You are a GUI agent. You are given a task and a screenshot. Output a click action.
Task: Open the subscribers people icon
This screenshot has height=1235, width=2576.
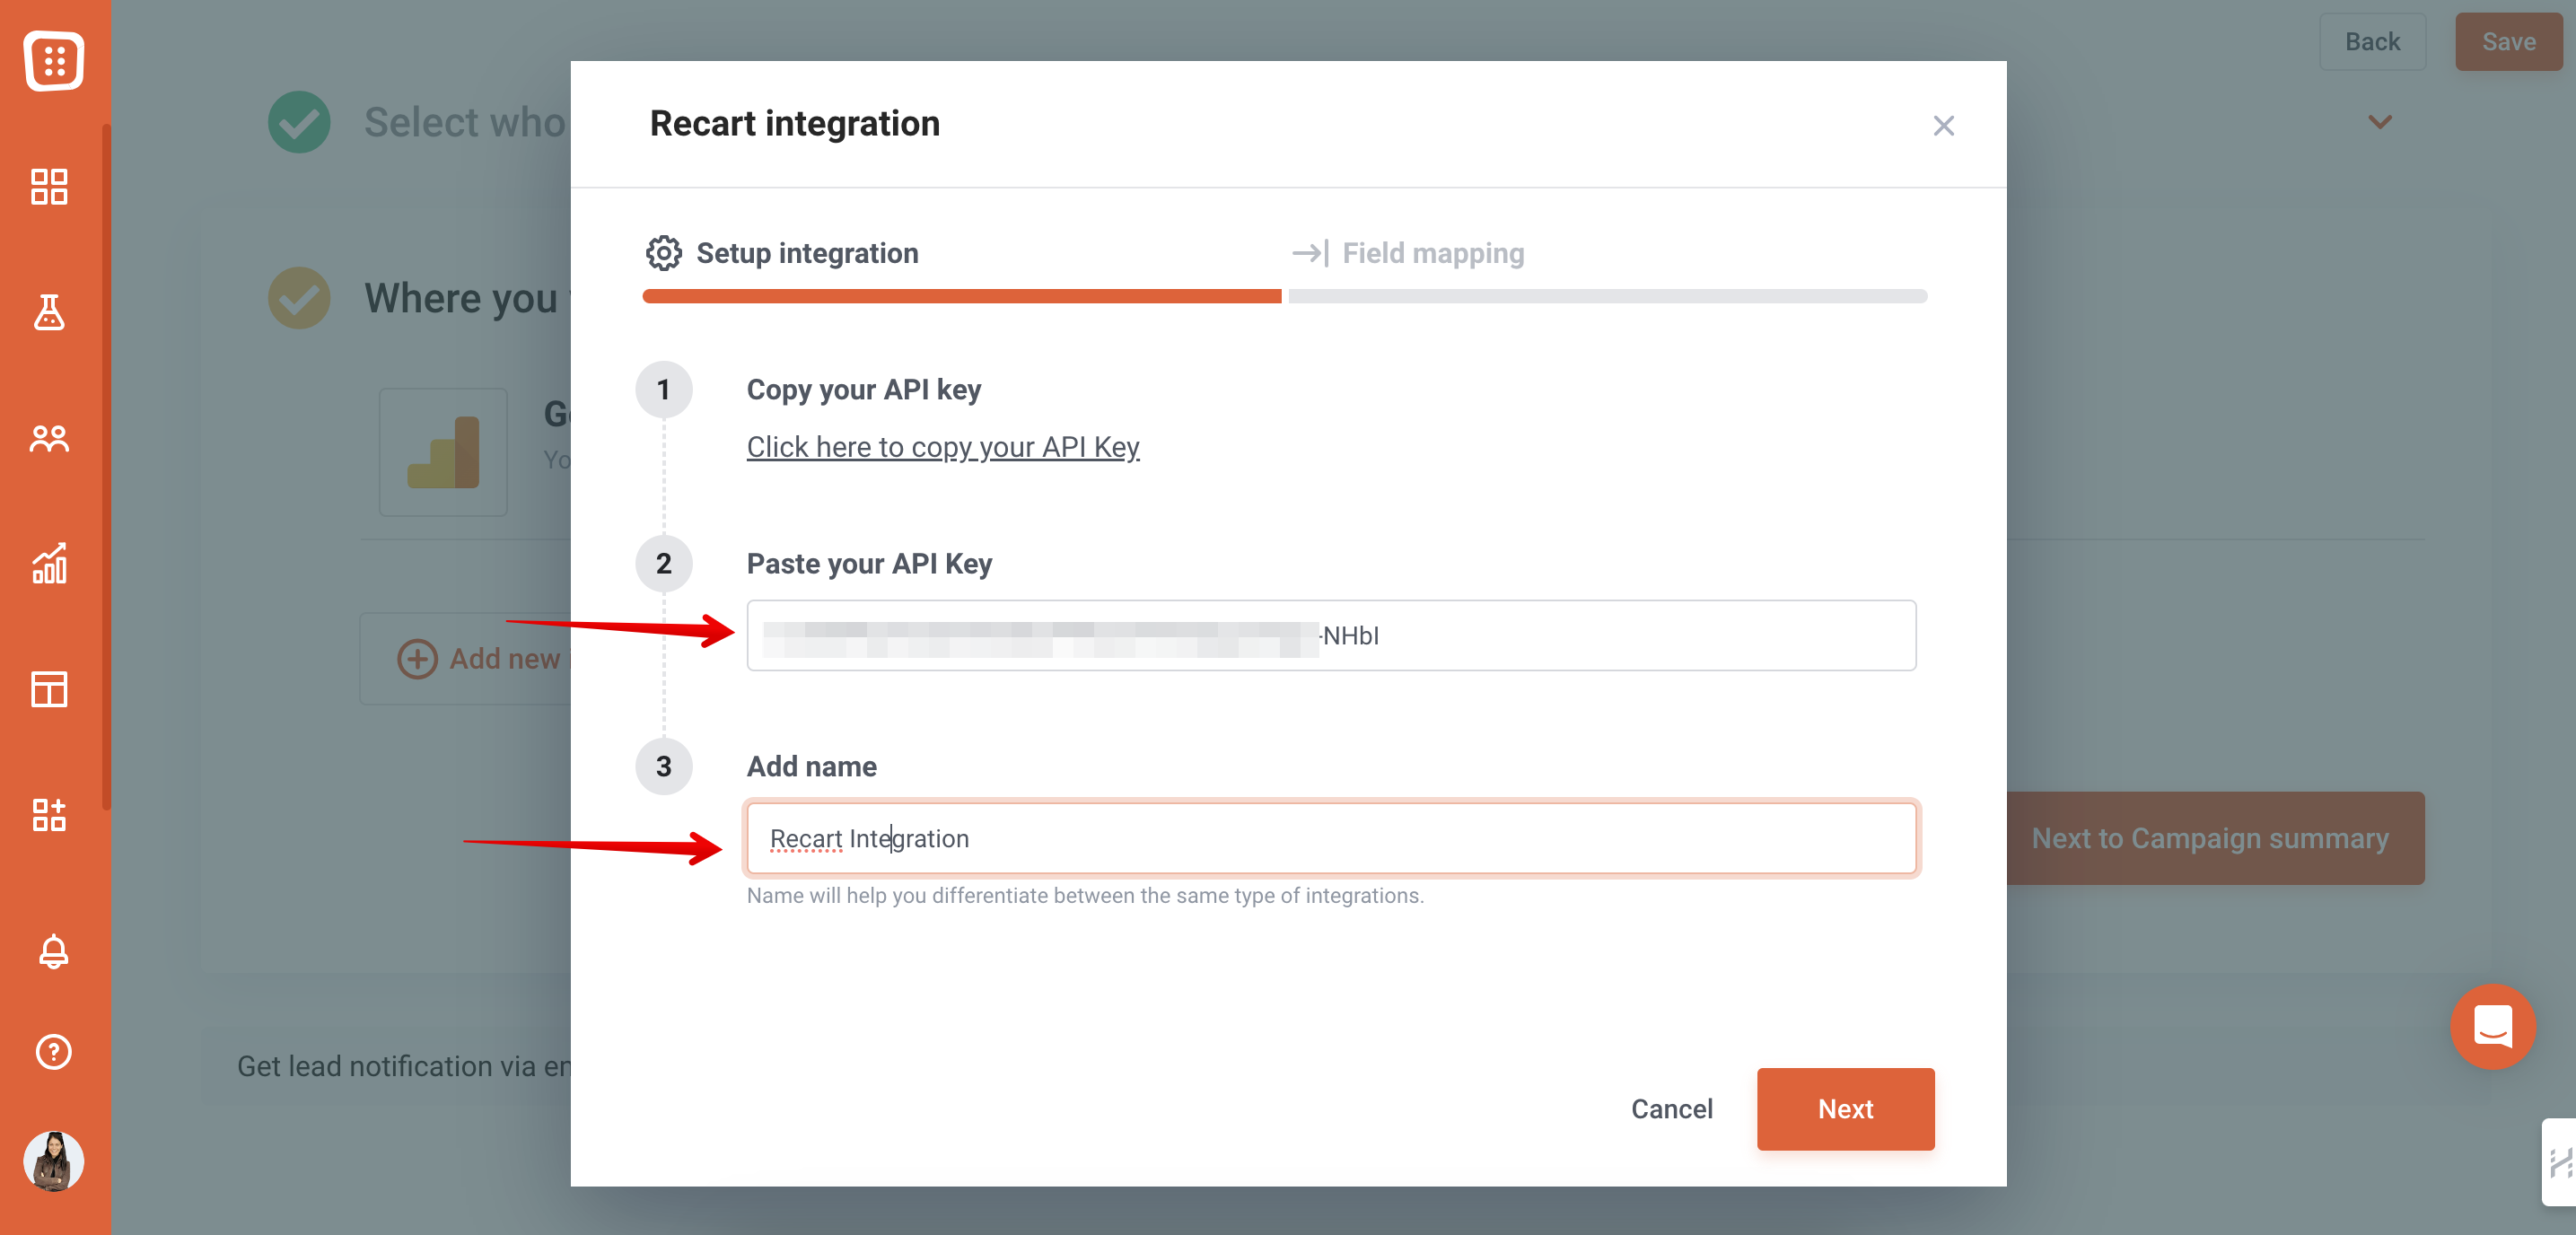49,438
